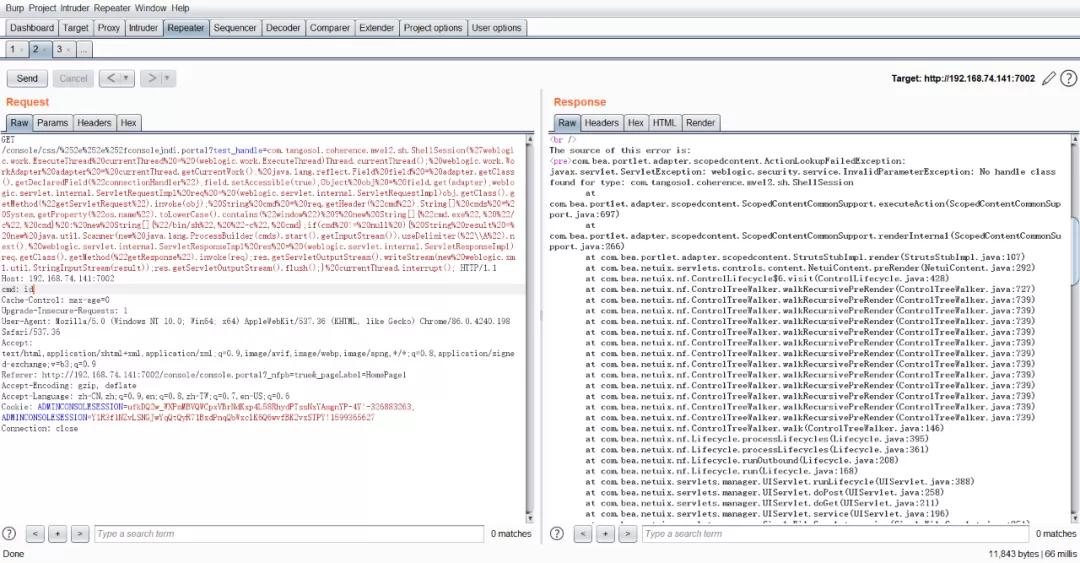Open the forward history dropdown arrow
The width and height of the screenshot is (1080, 563).
(167, 79)
